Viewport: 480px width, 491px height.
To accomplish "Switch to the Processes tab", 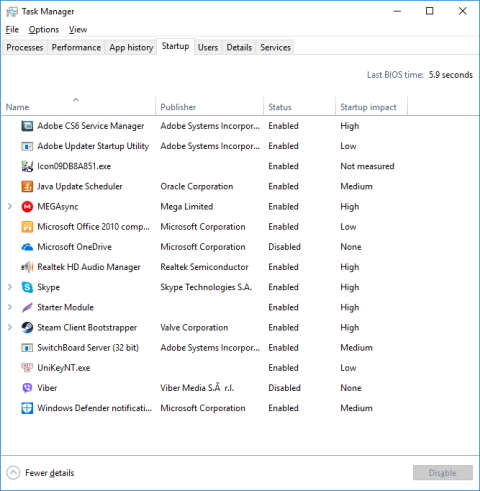I will (25, 47).
